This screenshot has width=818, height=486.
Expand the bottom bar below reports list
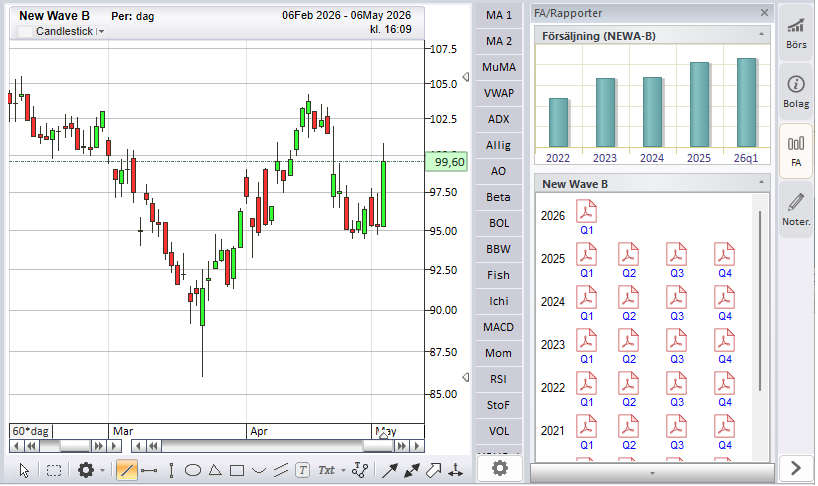652,473
